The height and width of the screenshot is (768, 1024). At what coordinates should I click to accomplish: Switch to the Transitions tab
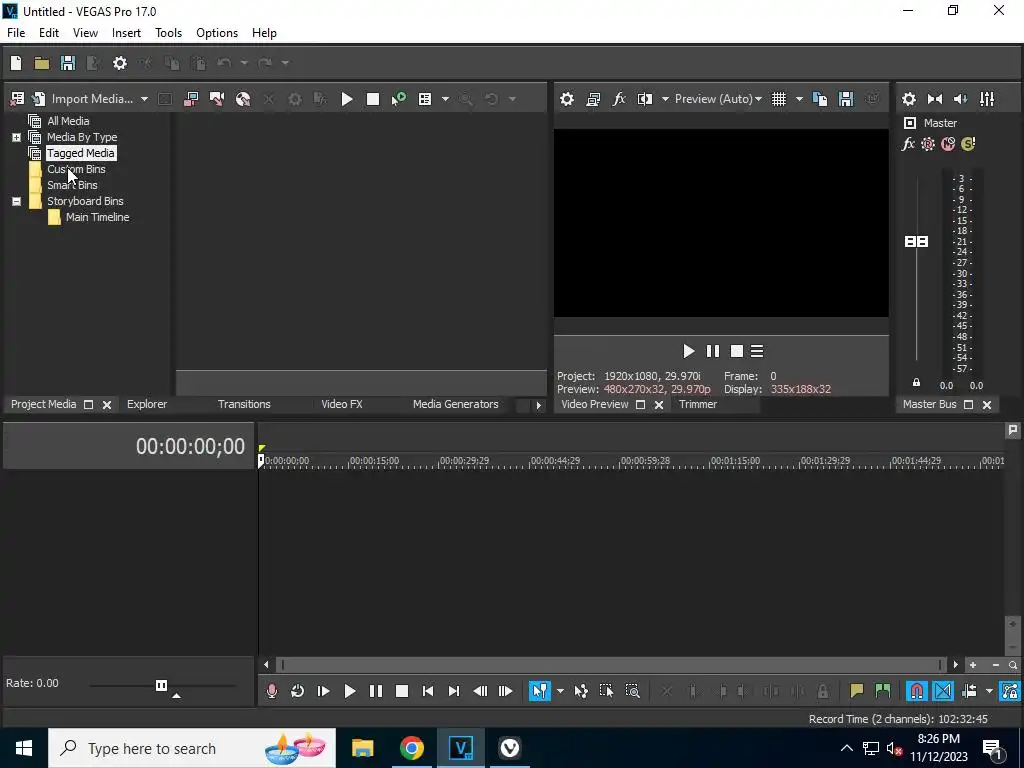click(x=244, y=404)
